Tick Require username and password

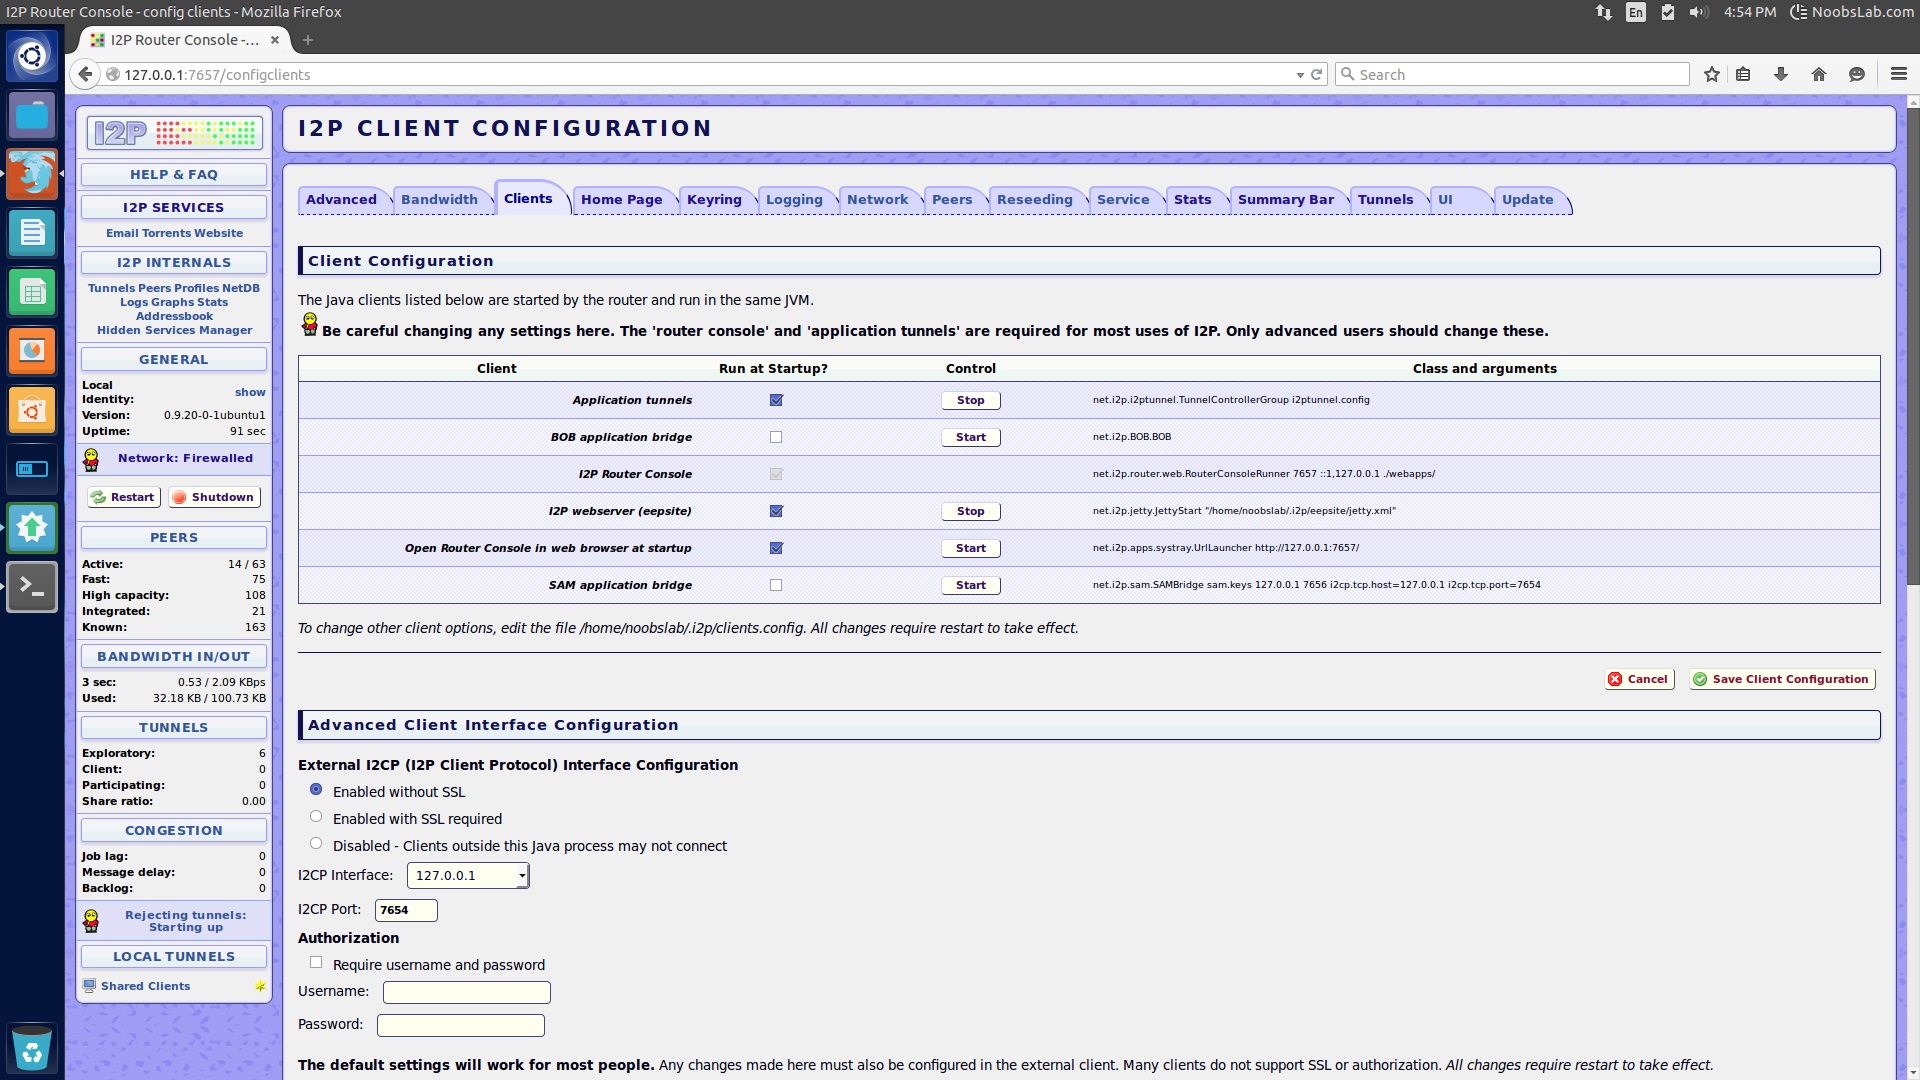[x=316, y=963]
